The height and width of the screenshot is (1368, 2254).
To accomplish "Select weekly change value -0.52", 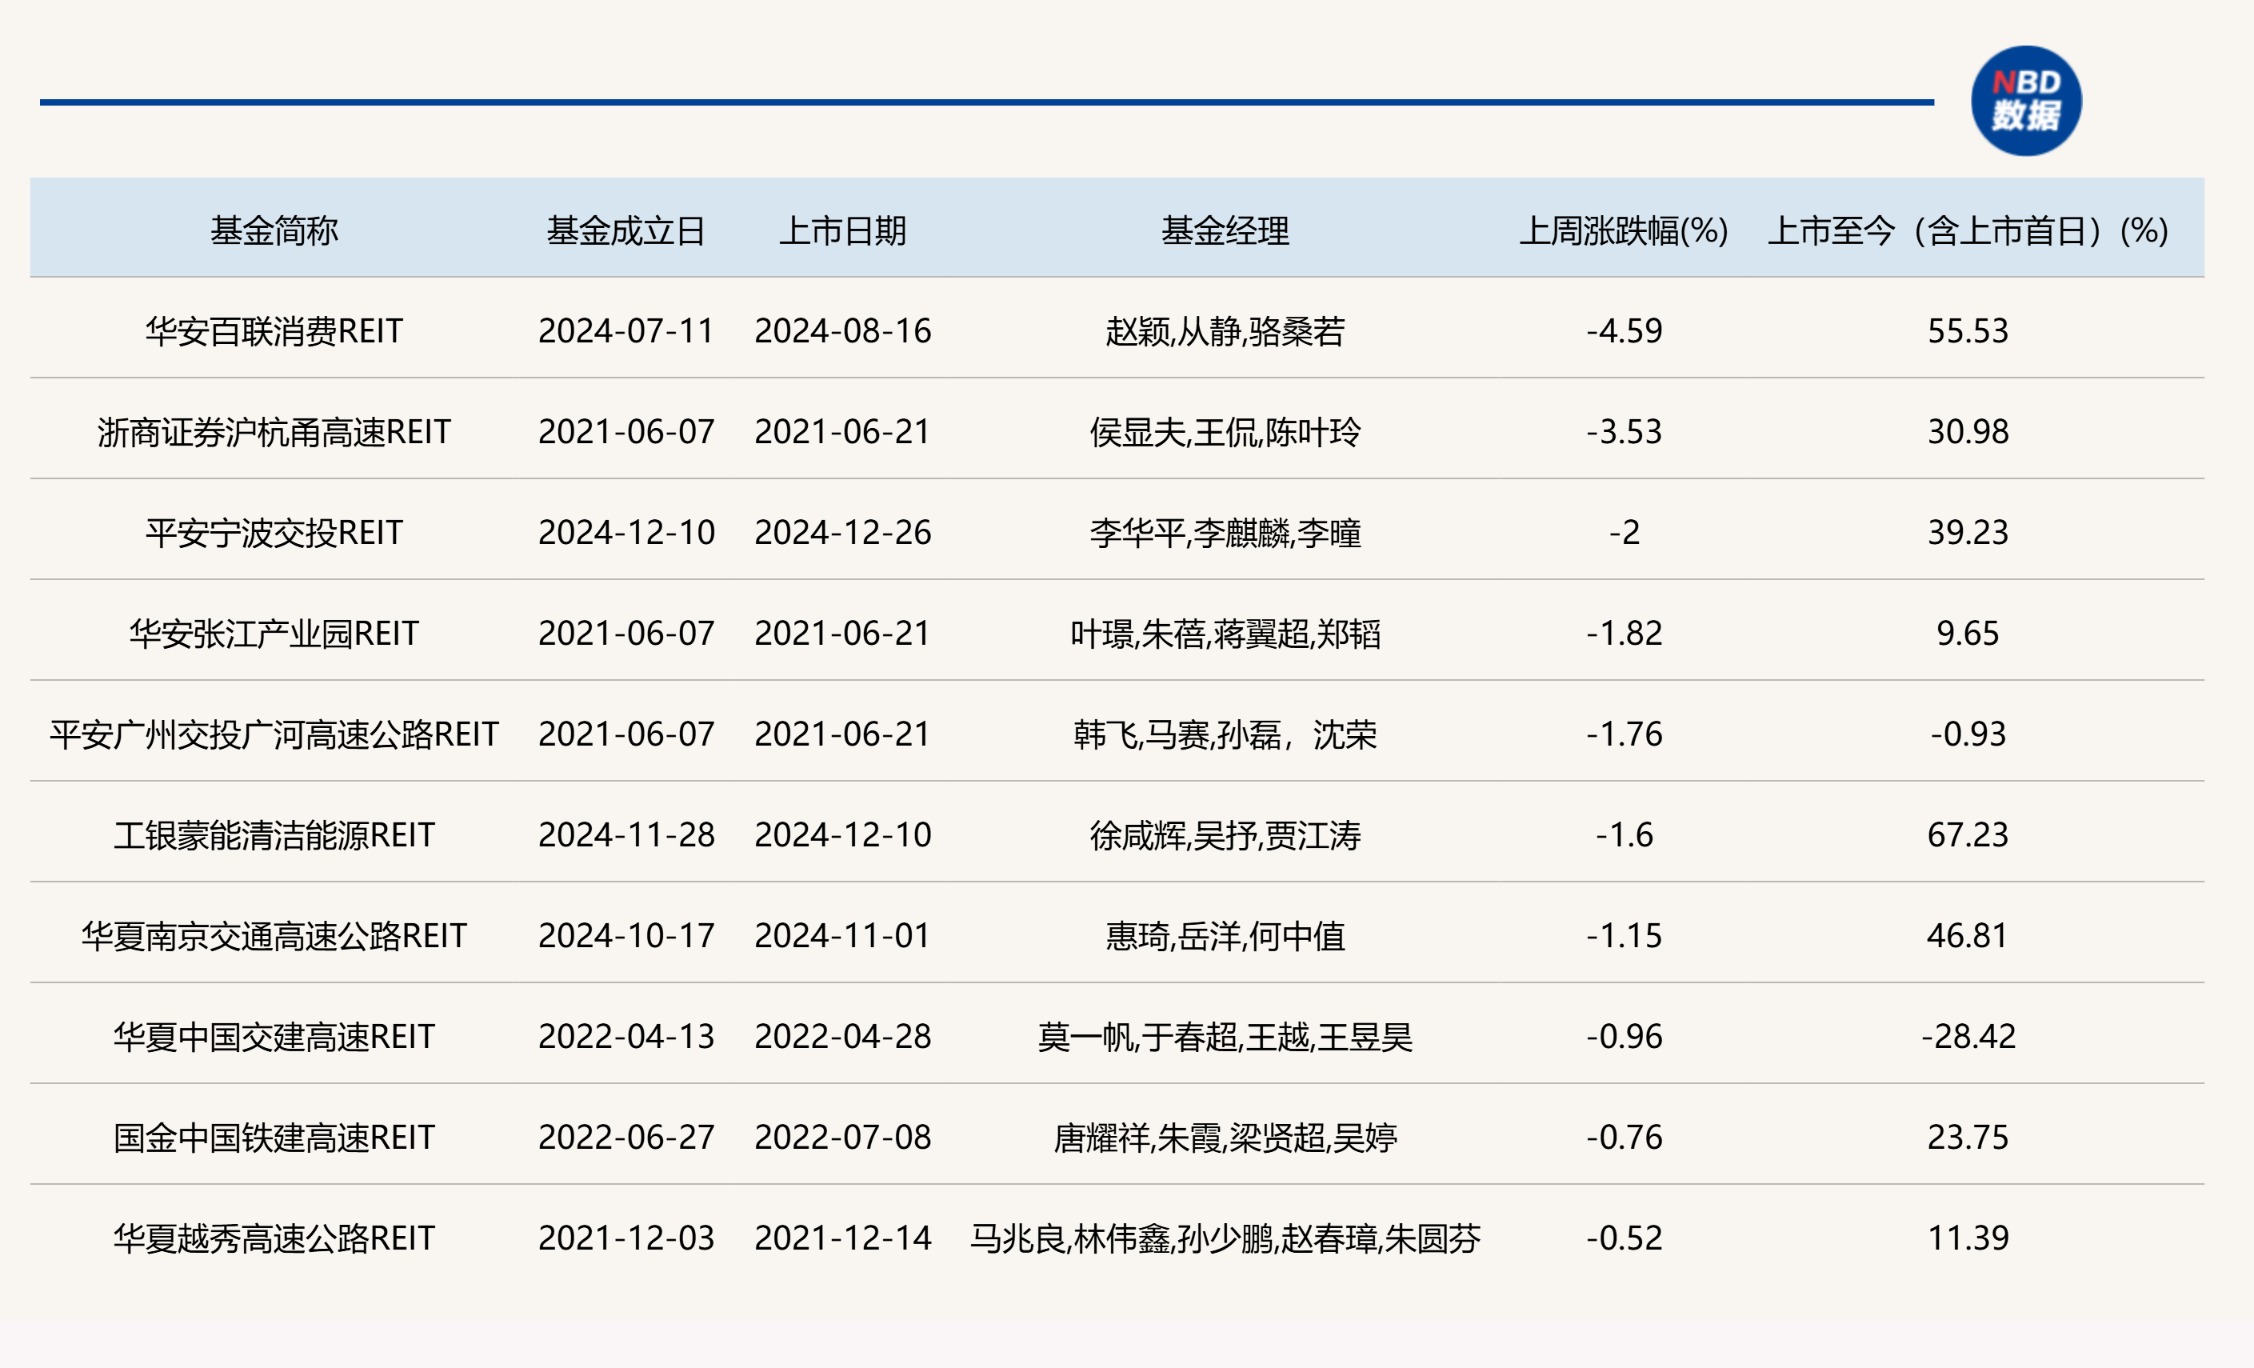I will pos(1624,1239).
